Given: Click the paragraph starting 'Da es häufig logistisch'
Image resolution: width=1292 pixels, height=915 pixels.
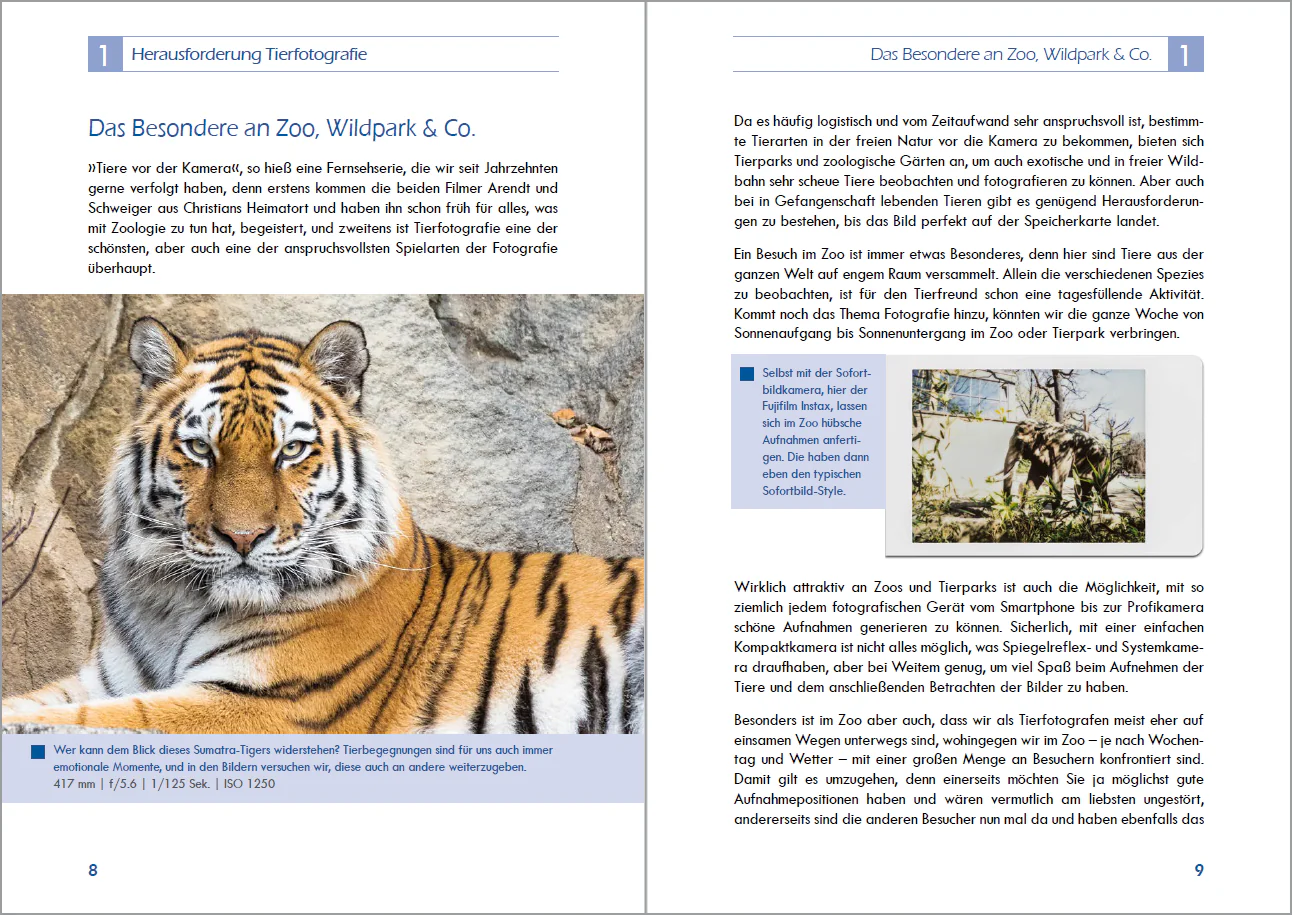Looking at the screenshot, I should point(968,172).
